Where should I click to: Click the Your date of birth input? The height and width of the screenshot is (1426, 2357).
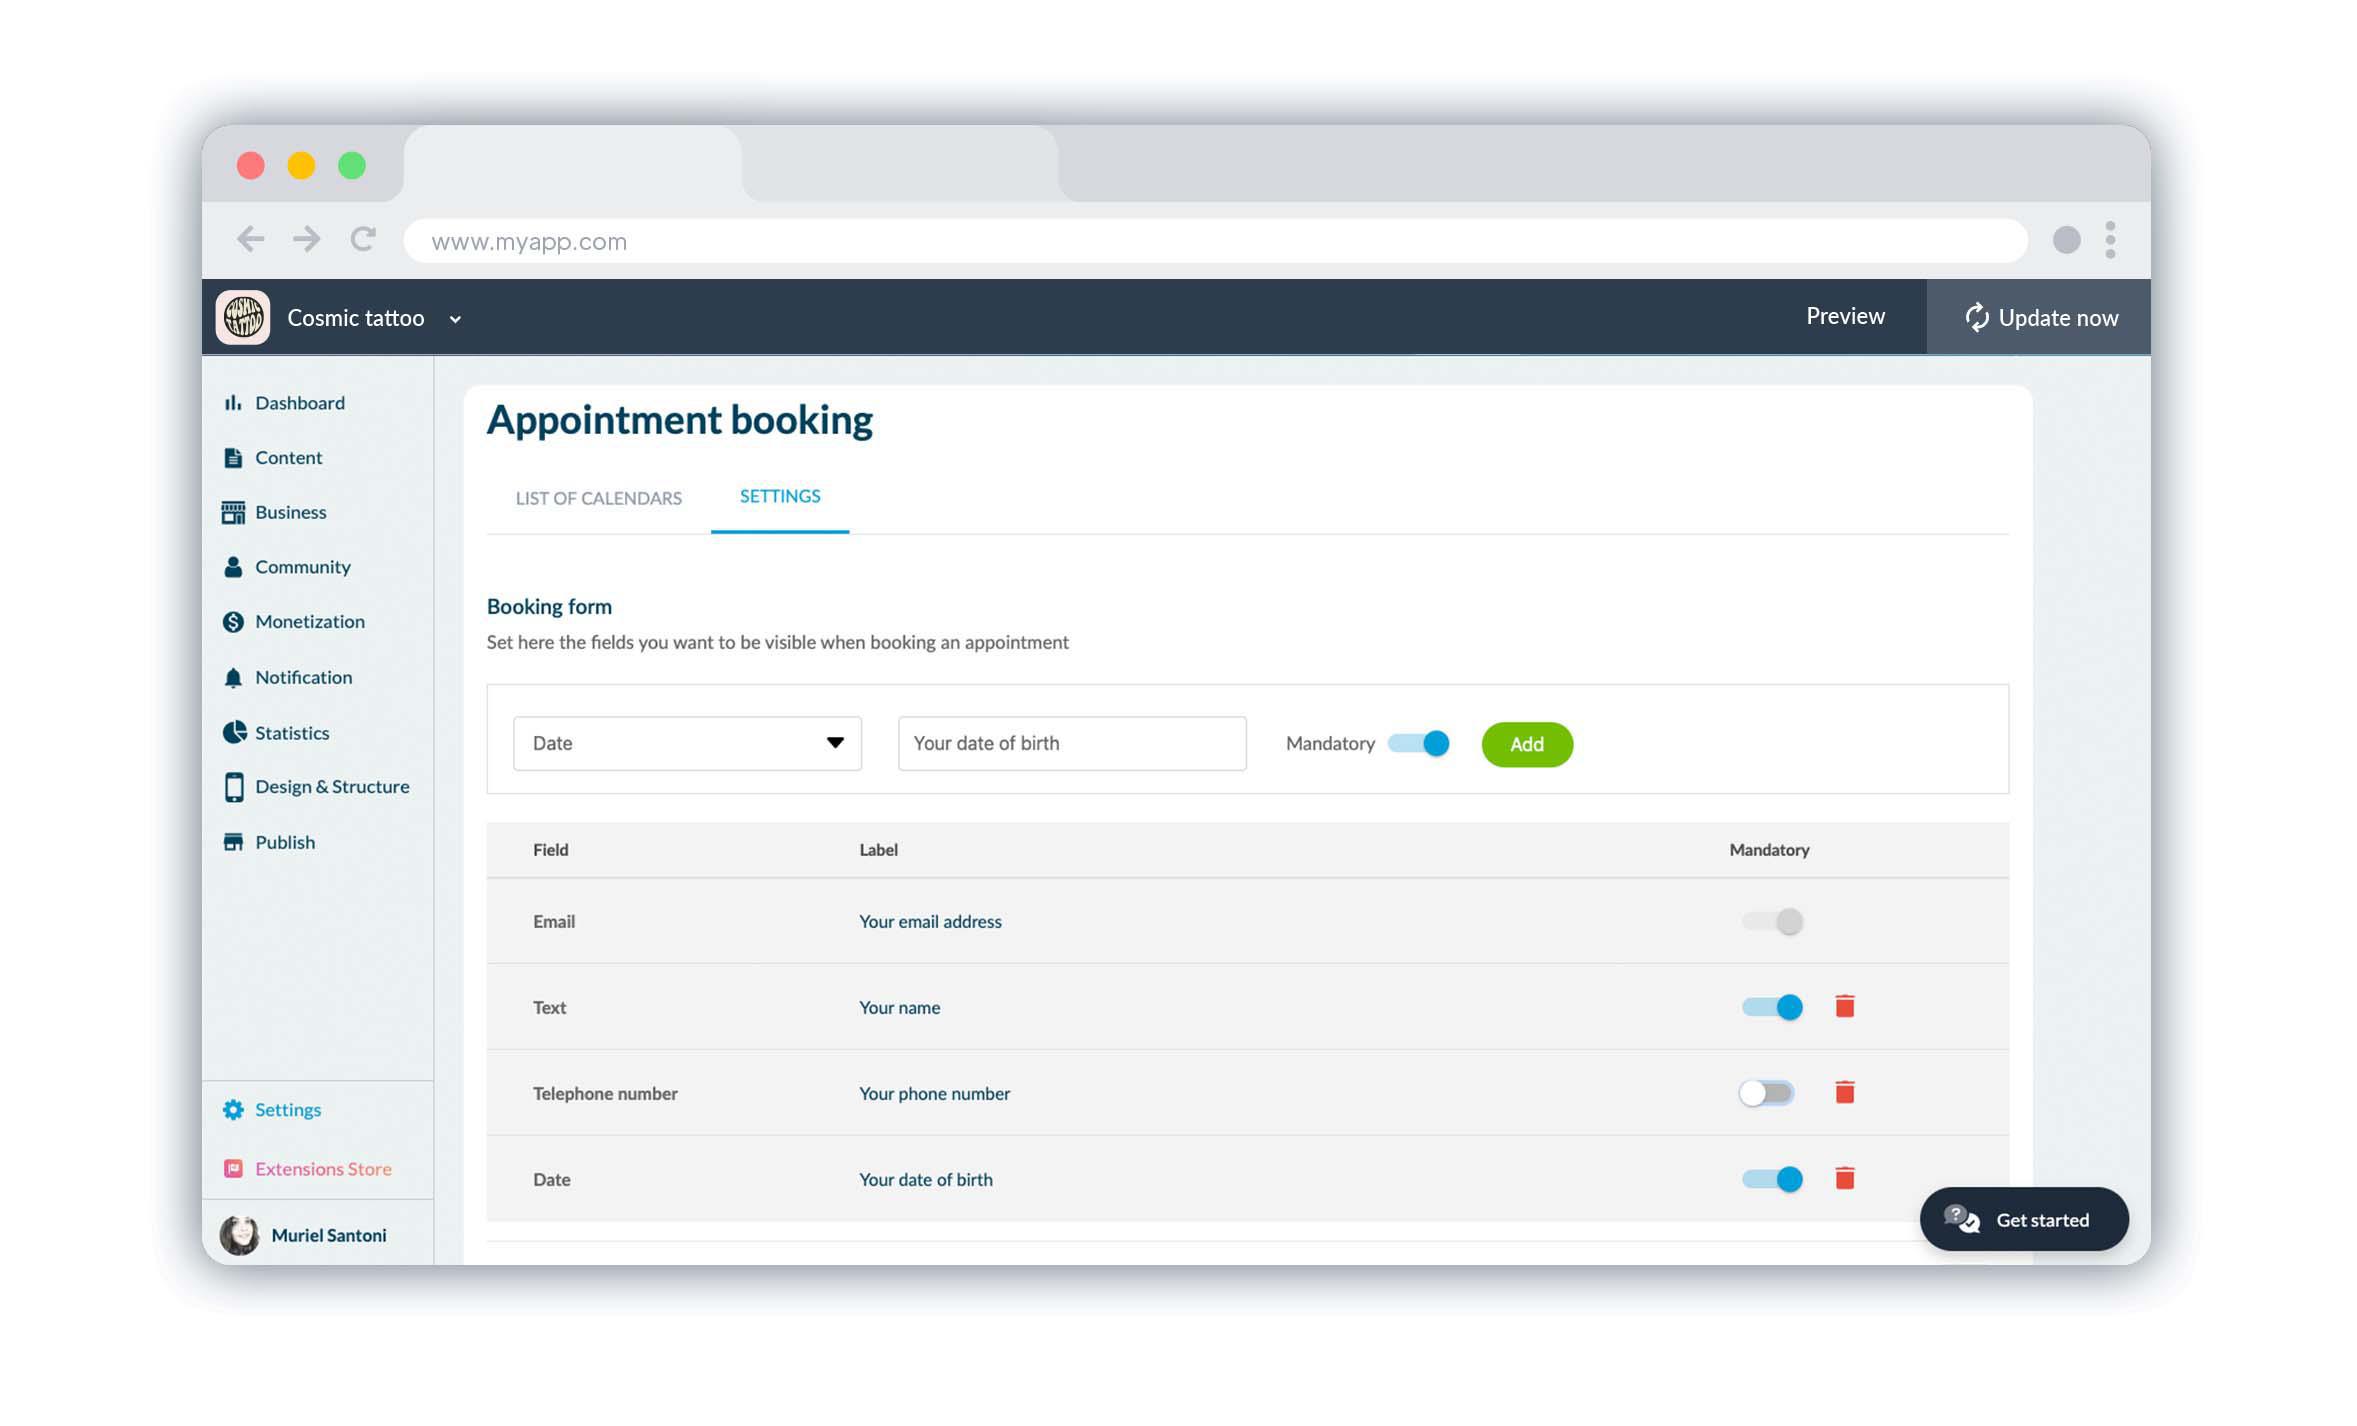[1071, 743]
